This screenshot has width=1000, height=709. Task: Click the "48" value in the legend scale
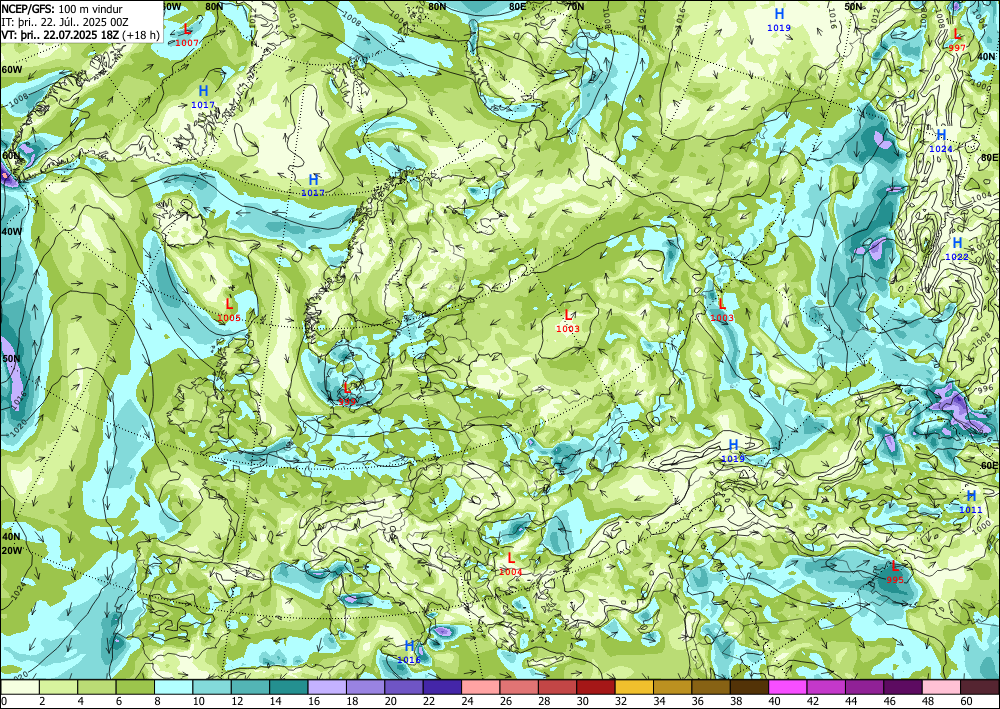click(x=928, y=701)
